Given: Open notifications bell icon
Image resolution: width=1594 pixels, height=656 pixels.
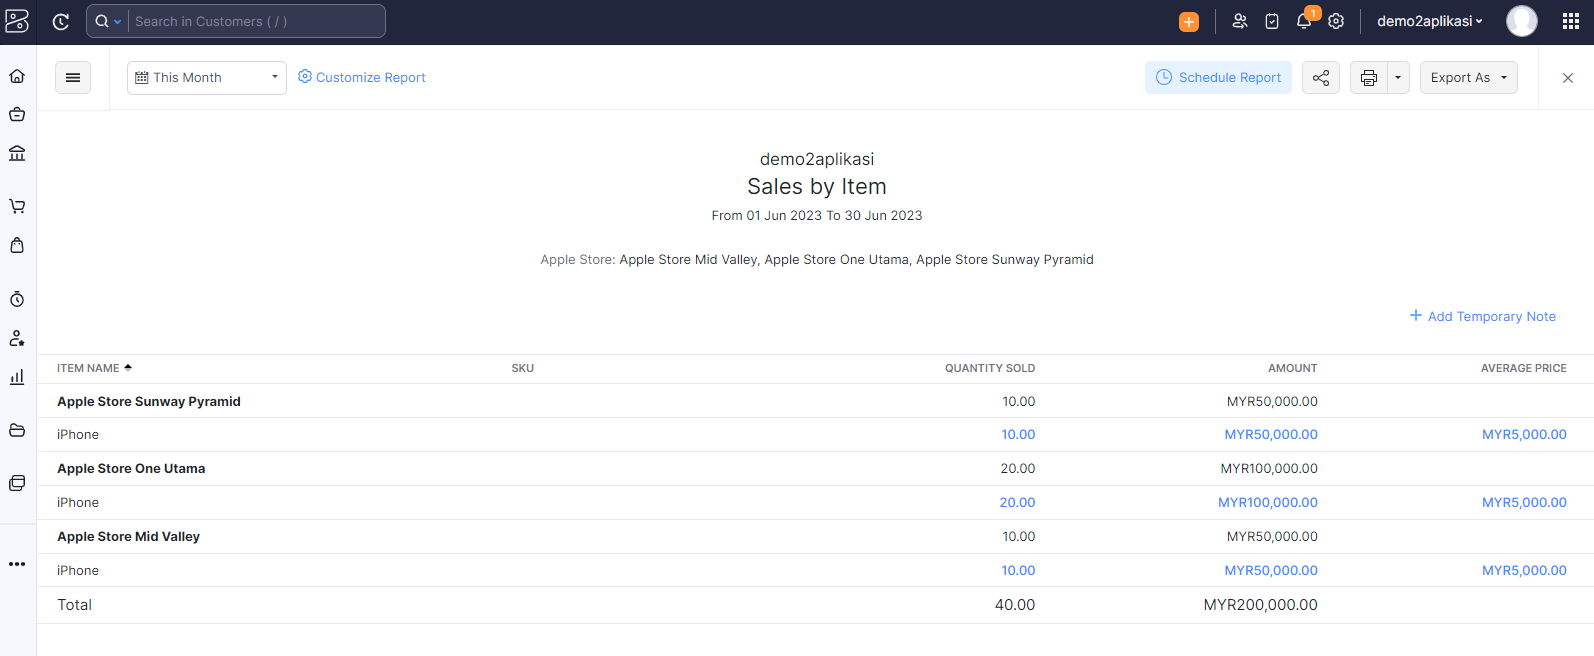Looking at the screenshot, I should click(1304, 21).
